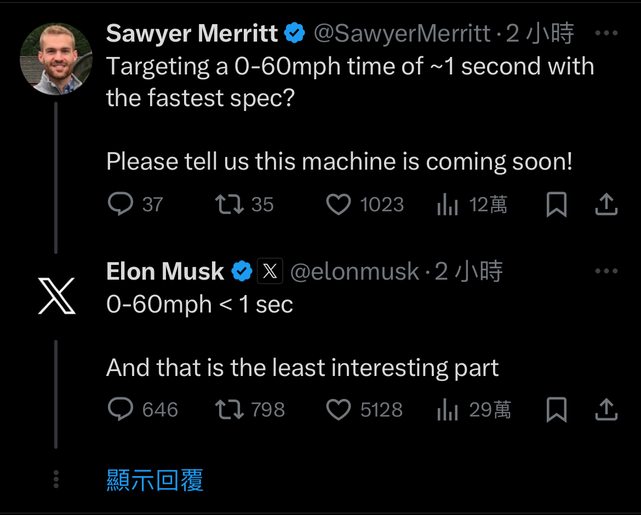641x515 pixels.
Task: Open more options for Sawyer's tweet
Action: (x=606, y=32)
